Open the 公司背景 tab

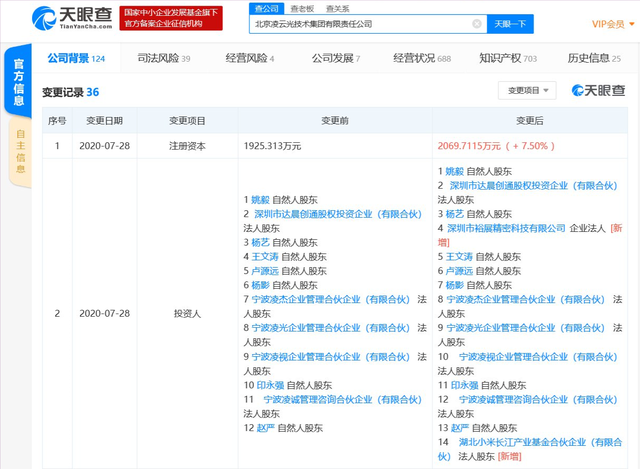76,58
